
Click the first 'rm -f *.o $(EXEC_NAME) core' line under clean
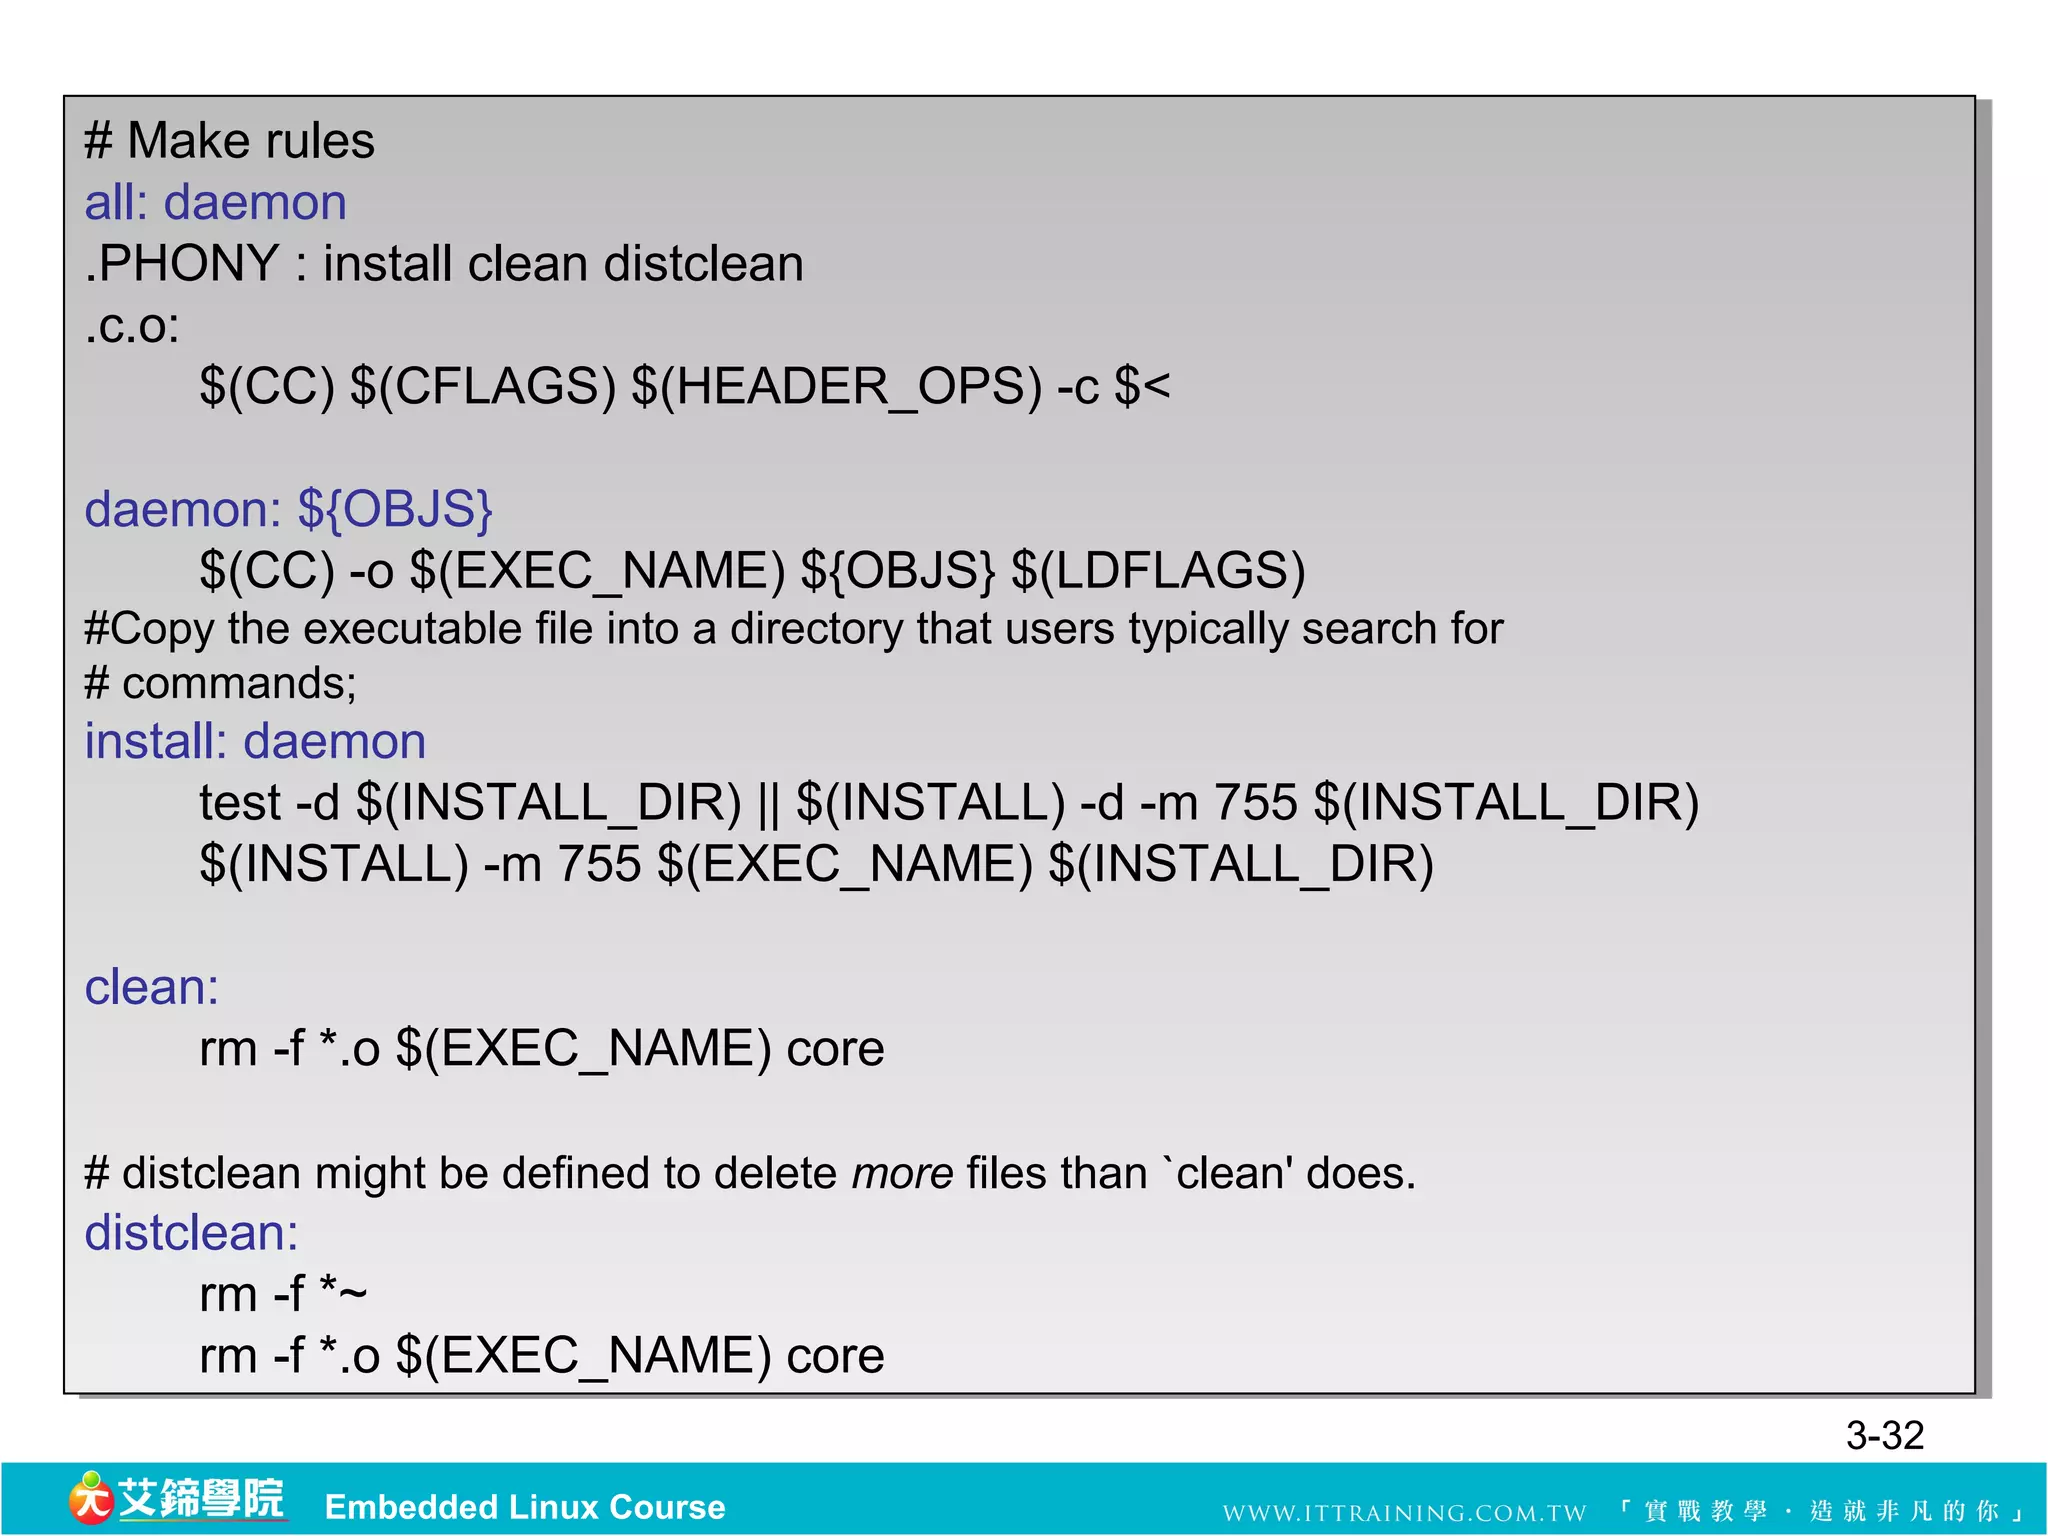click(x=541, y=1049)
